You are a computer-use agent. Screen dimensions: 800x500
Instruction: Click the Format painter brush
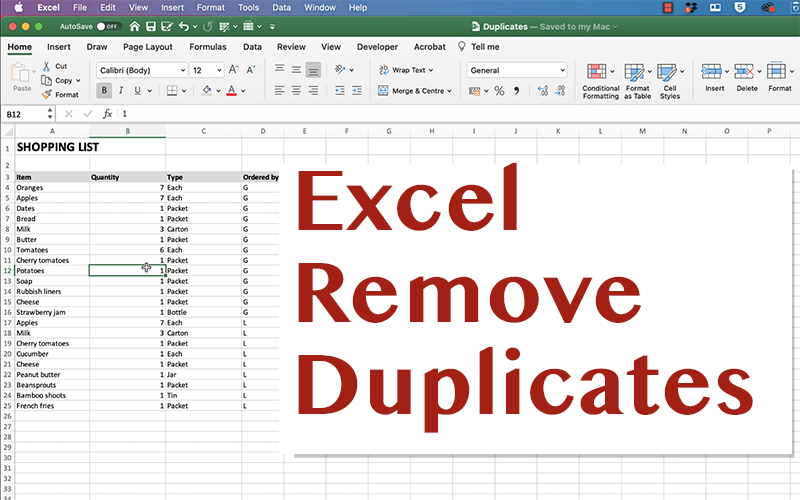tap(47, 94)
